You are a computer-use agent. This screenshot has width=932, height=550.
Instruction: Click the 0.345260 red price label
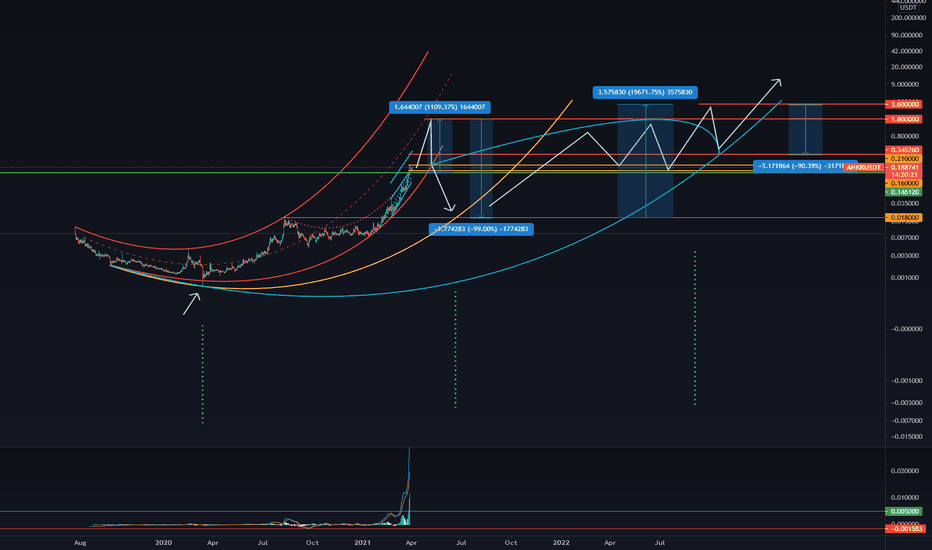tap(903, 150)
